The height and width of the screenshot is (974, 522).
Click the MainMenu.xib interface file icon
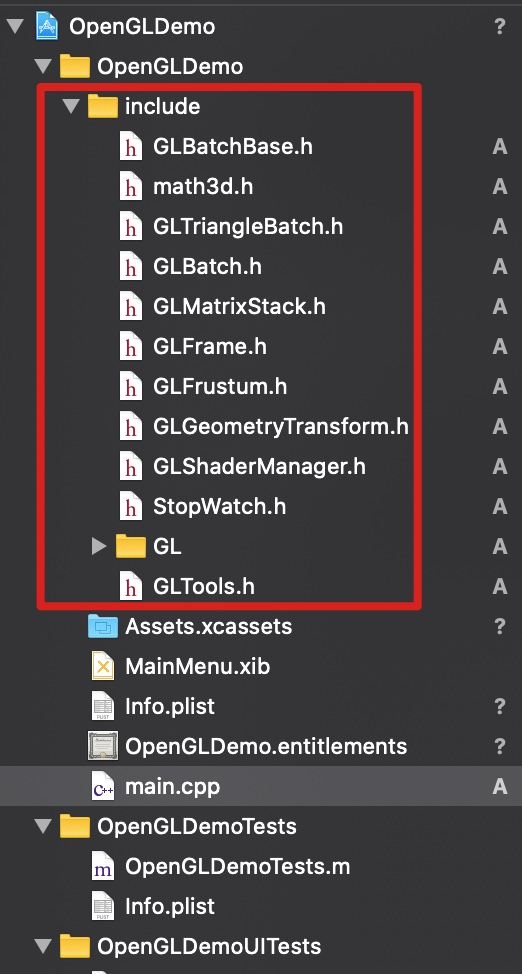[103, 667]
